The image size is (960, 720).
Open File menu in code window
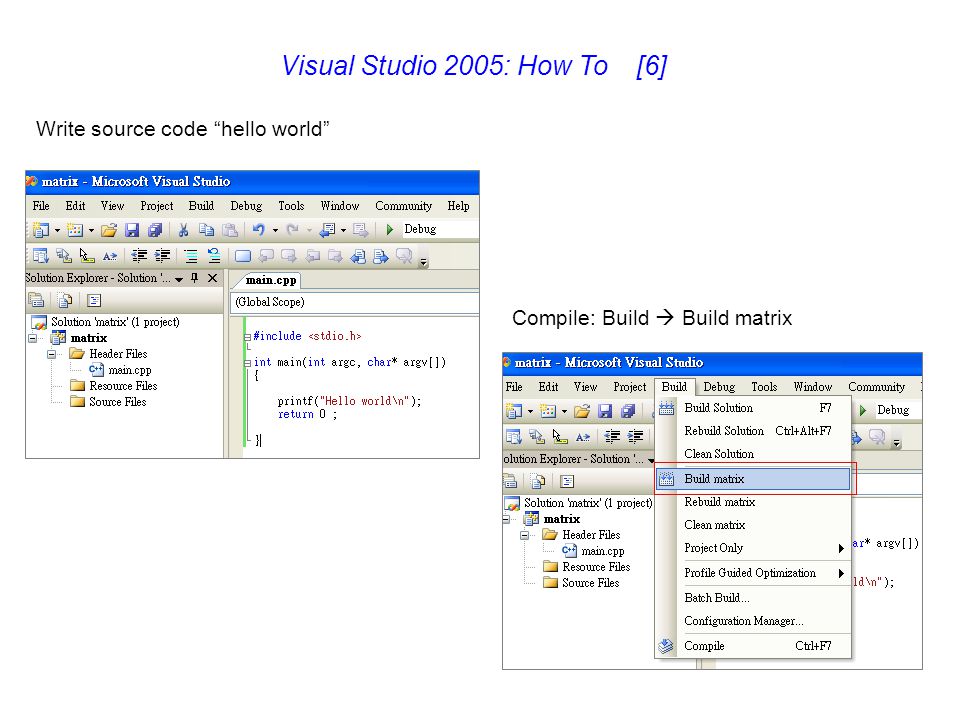(41, 206)
